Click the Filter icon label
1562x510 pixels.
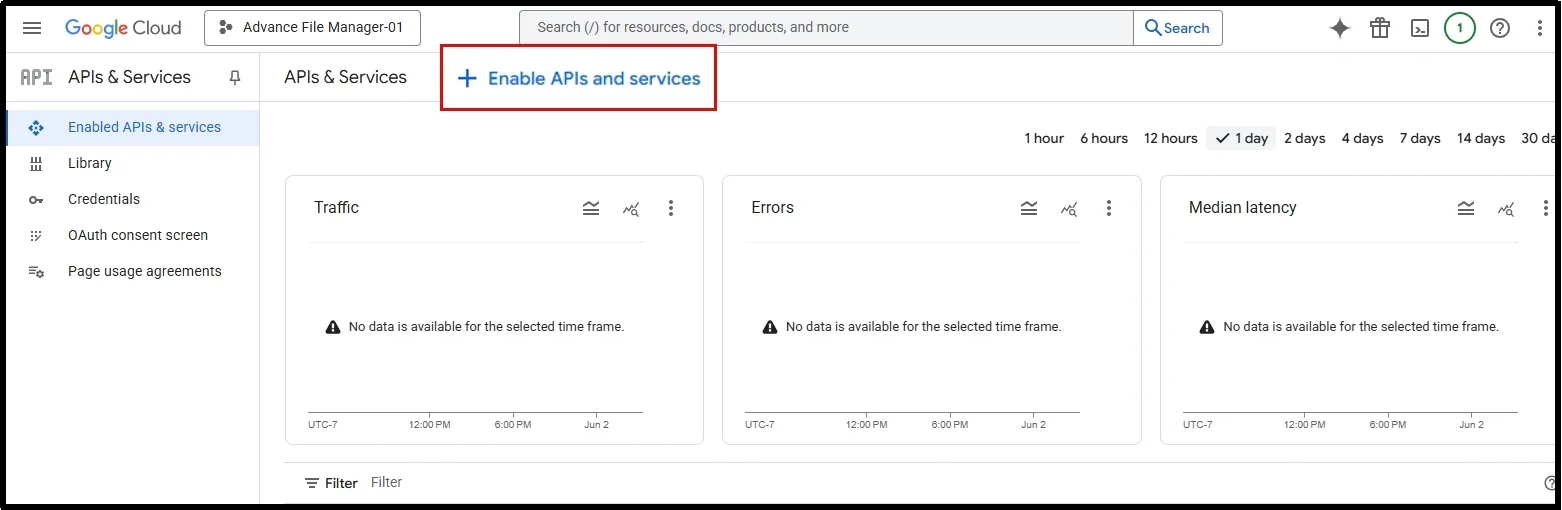click(x=331, y=483)
